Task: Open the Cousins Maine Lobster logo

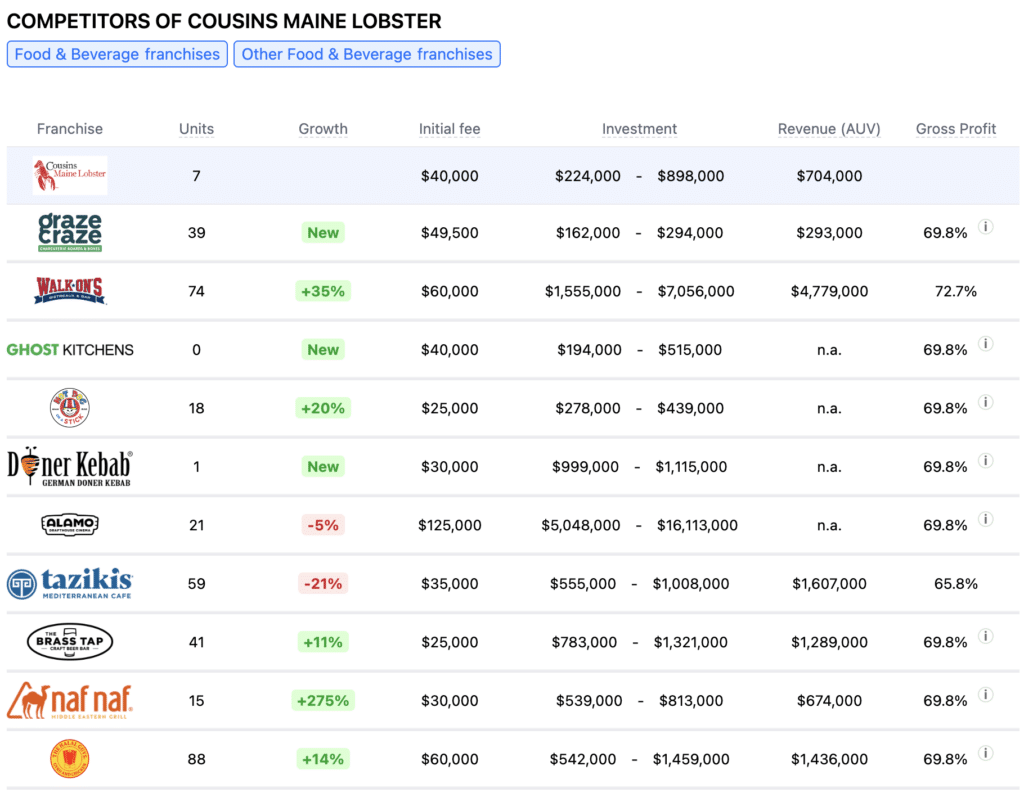Action: point(70,175)
